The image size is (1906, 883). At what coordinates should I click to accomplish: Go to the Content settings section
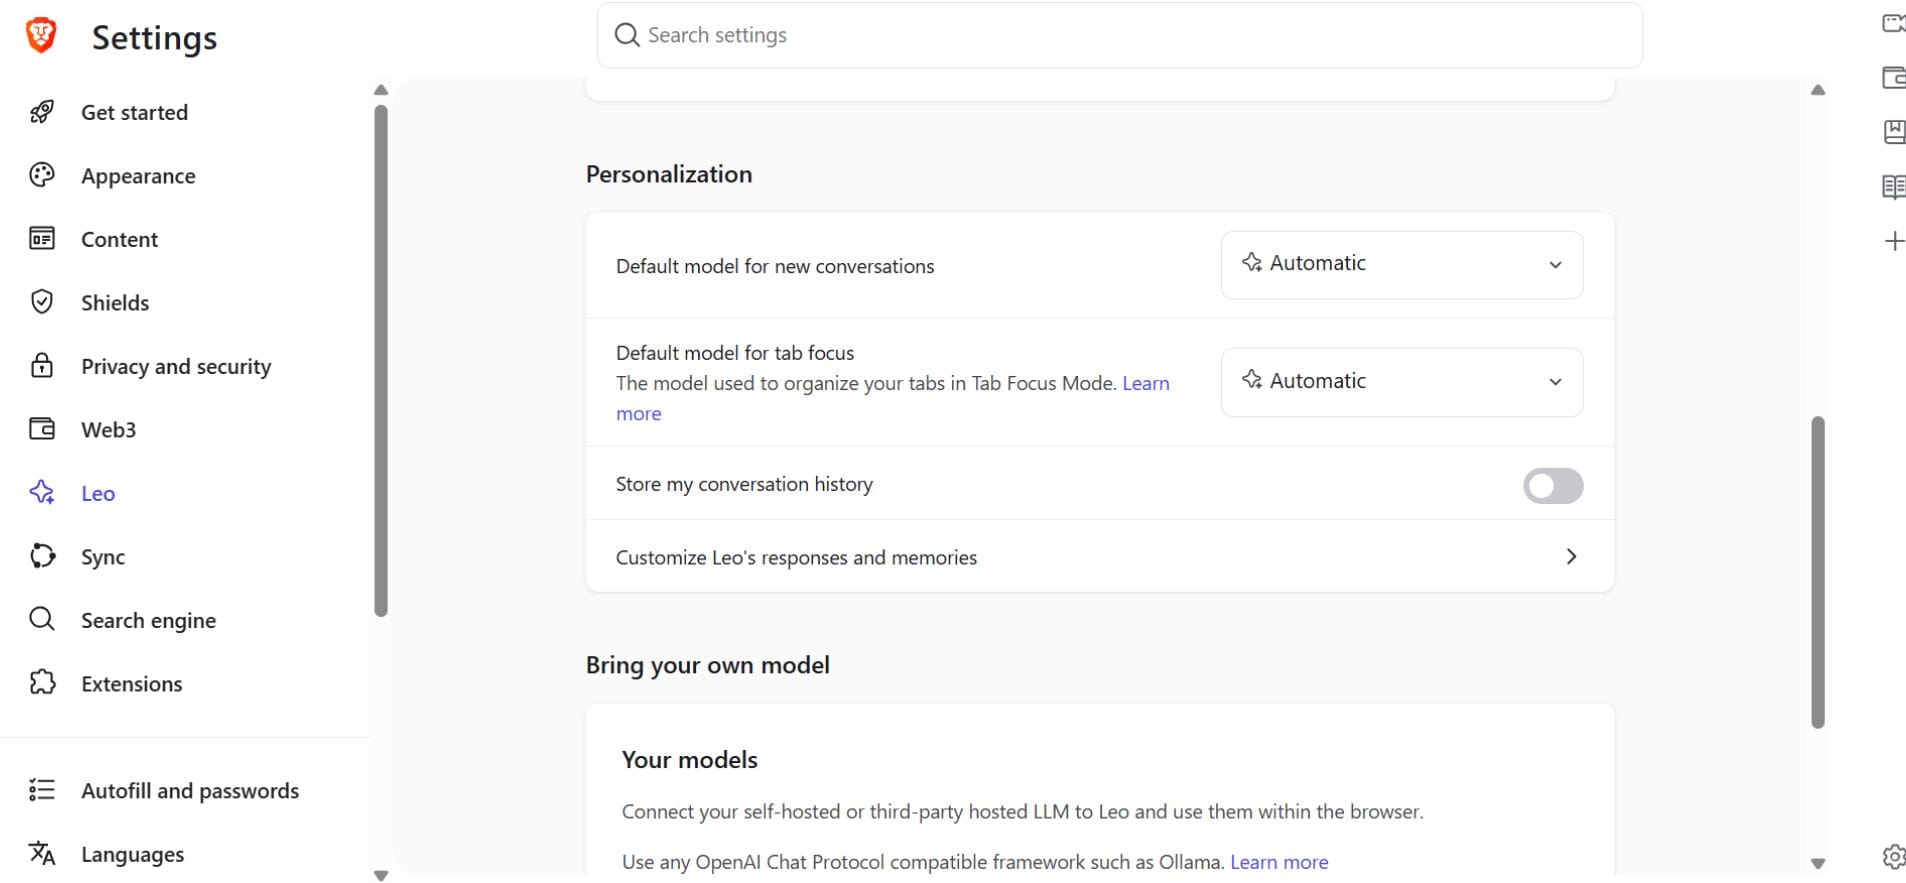[119, 239]
